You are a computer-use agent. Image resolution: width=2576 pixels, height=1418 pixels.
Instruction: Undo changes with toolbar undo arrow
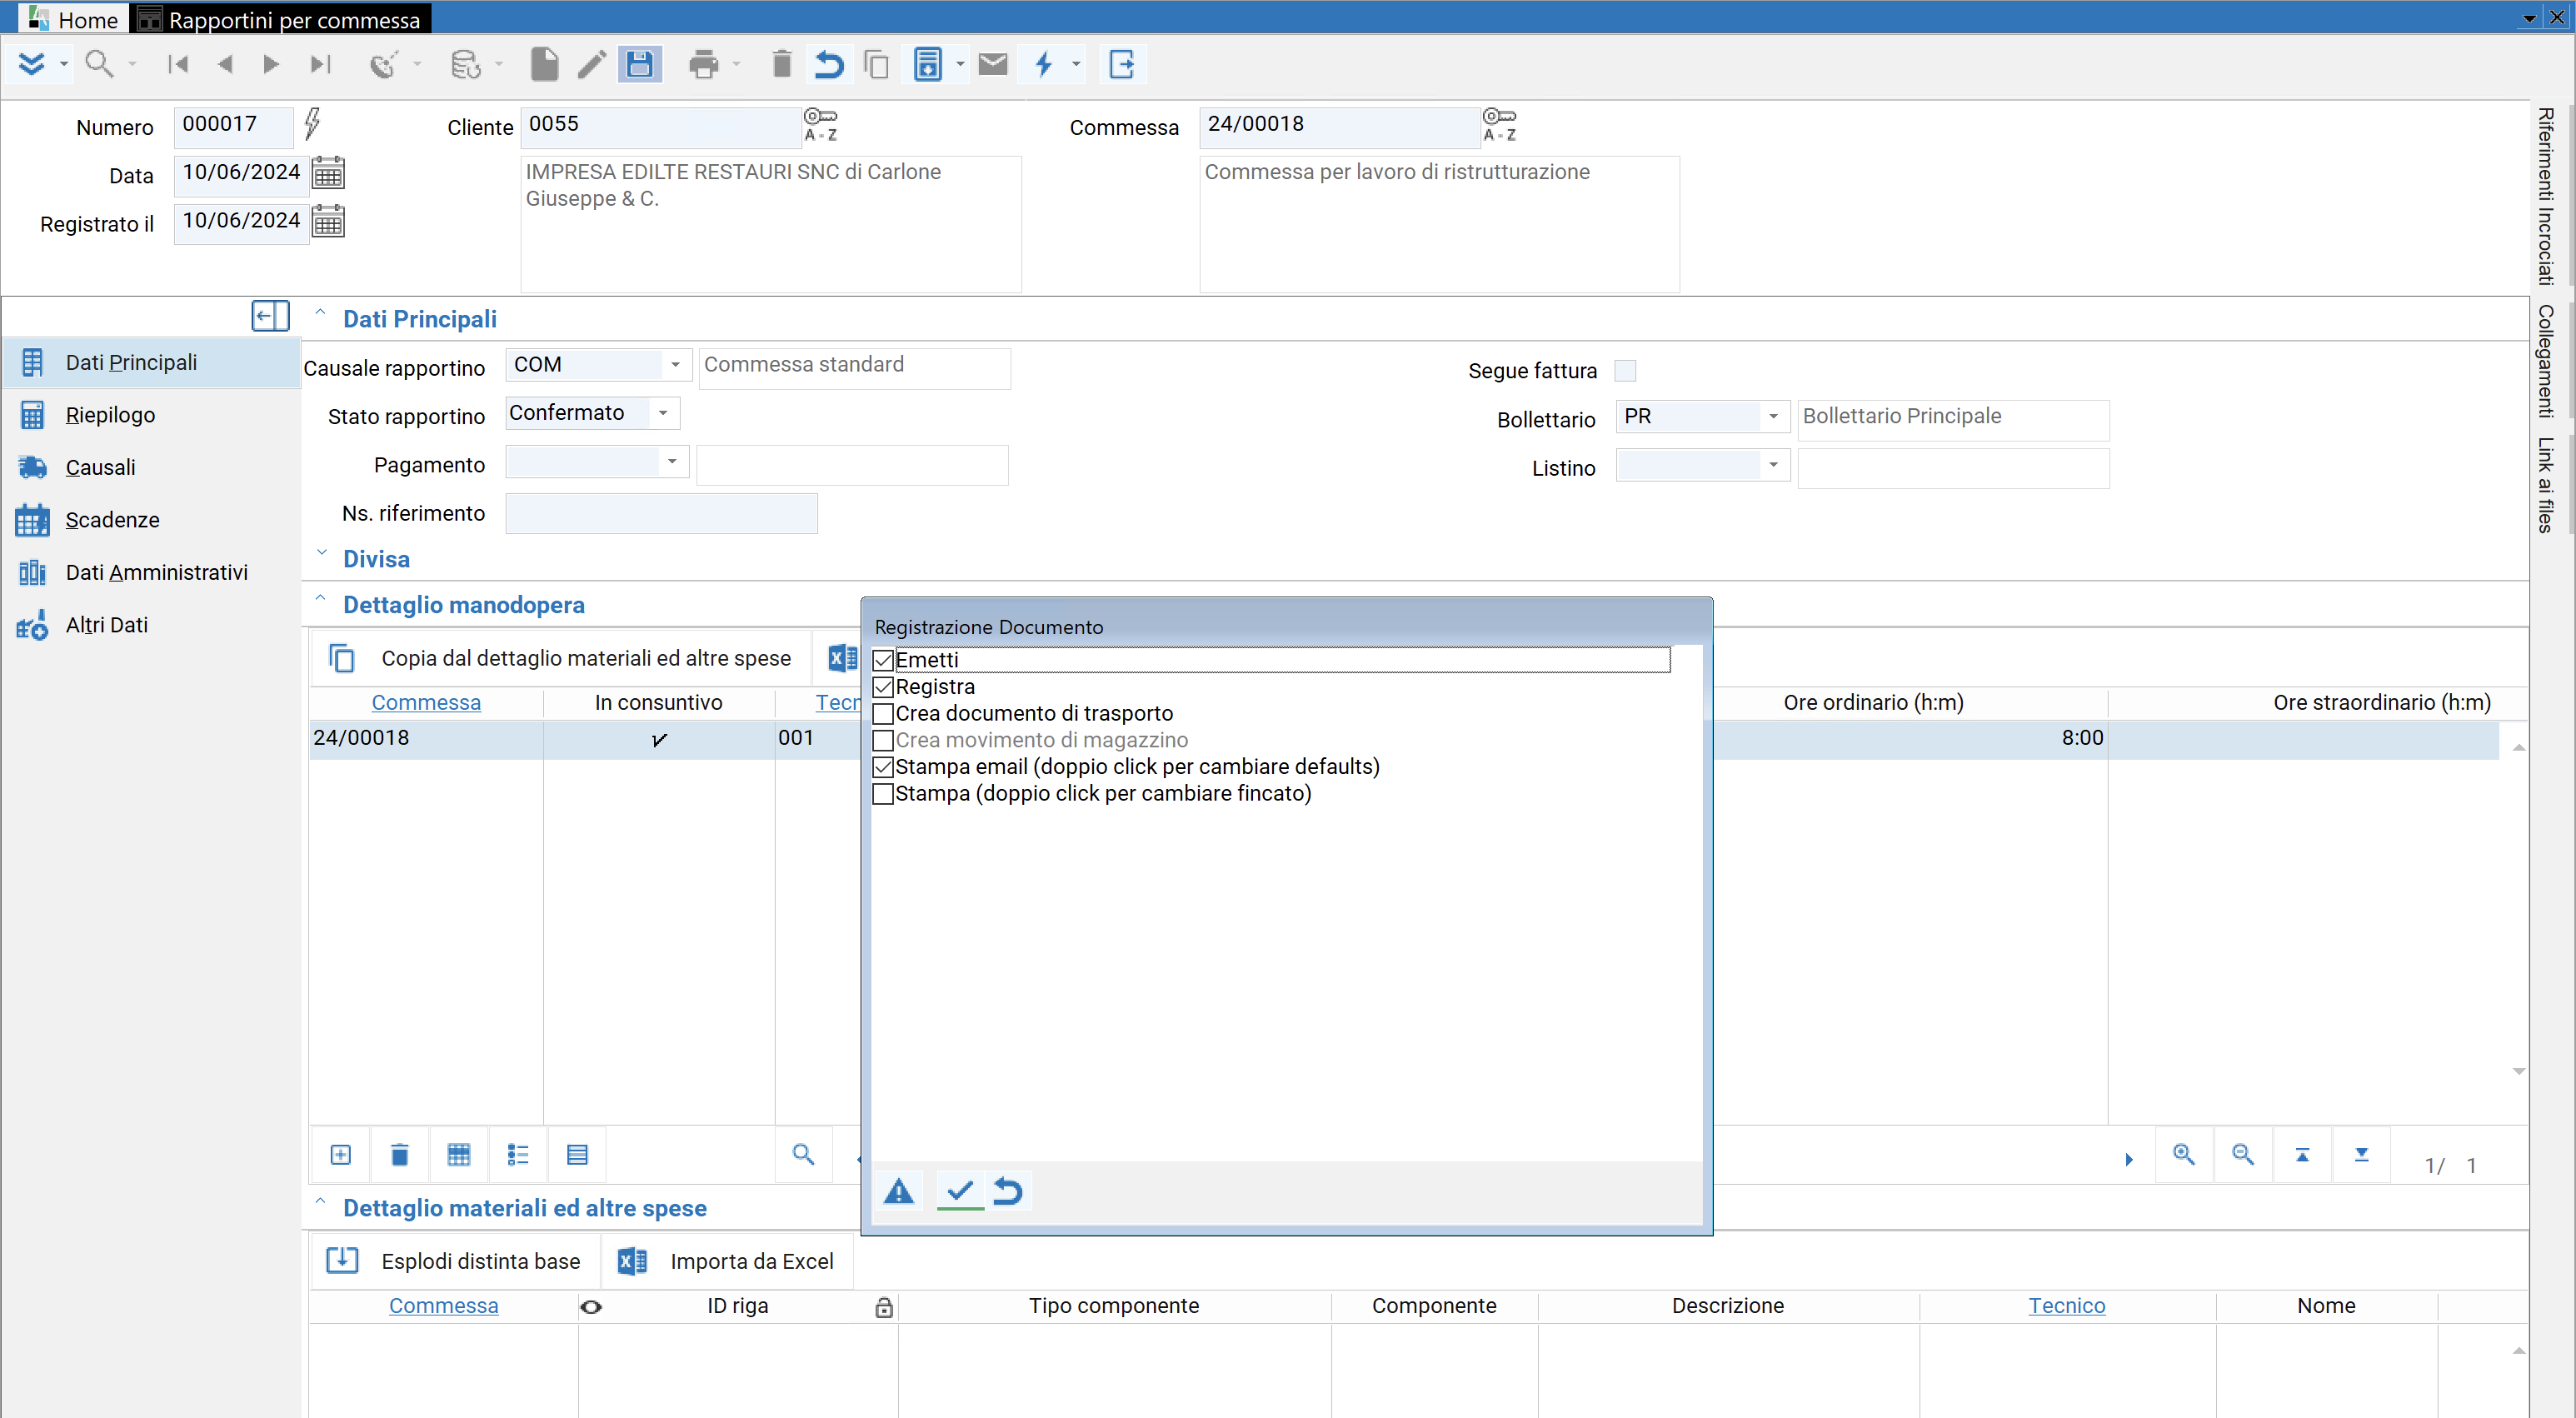click(x=829, y=64)
